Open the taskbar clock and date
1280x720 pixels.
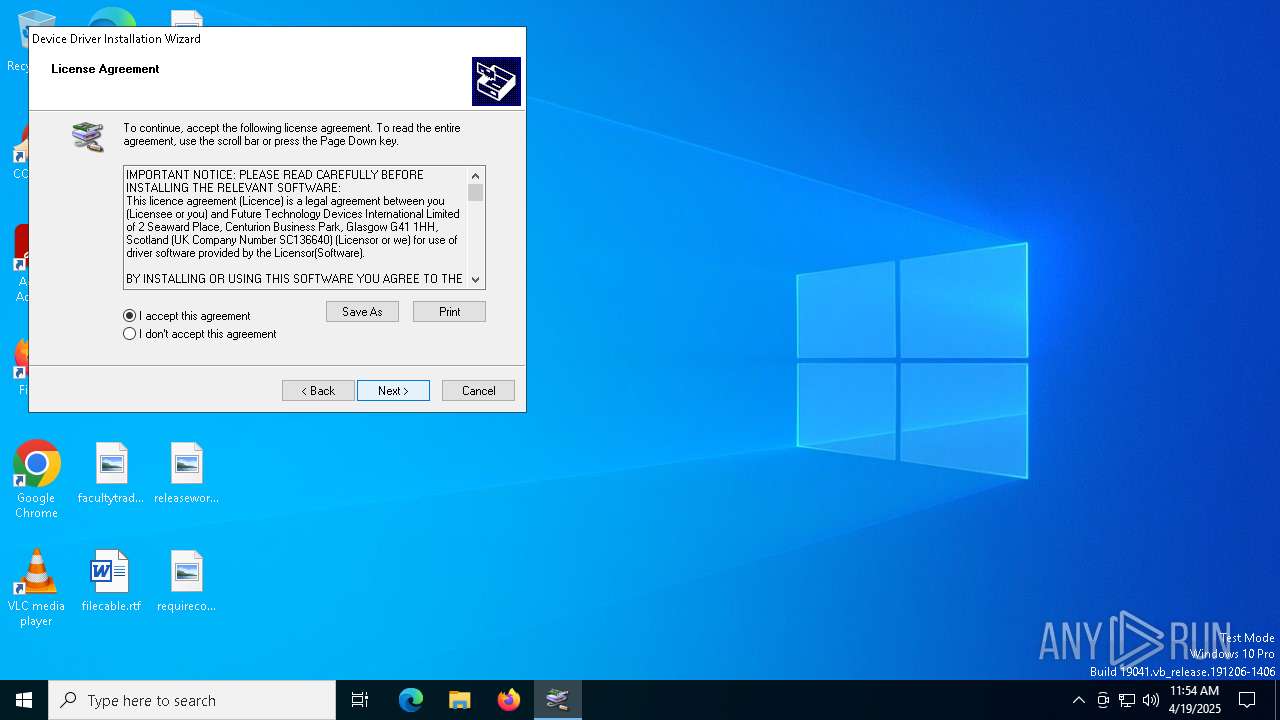tap(1194, 700)
